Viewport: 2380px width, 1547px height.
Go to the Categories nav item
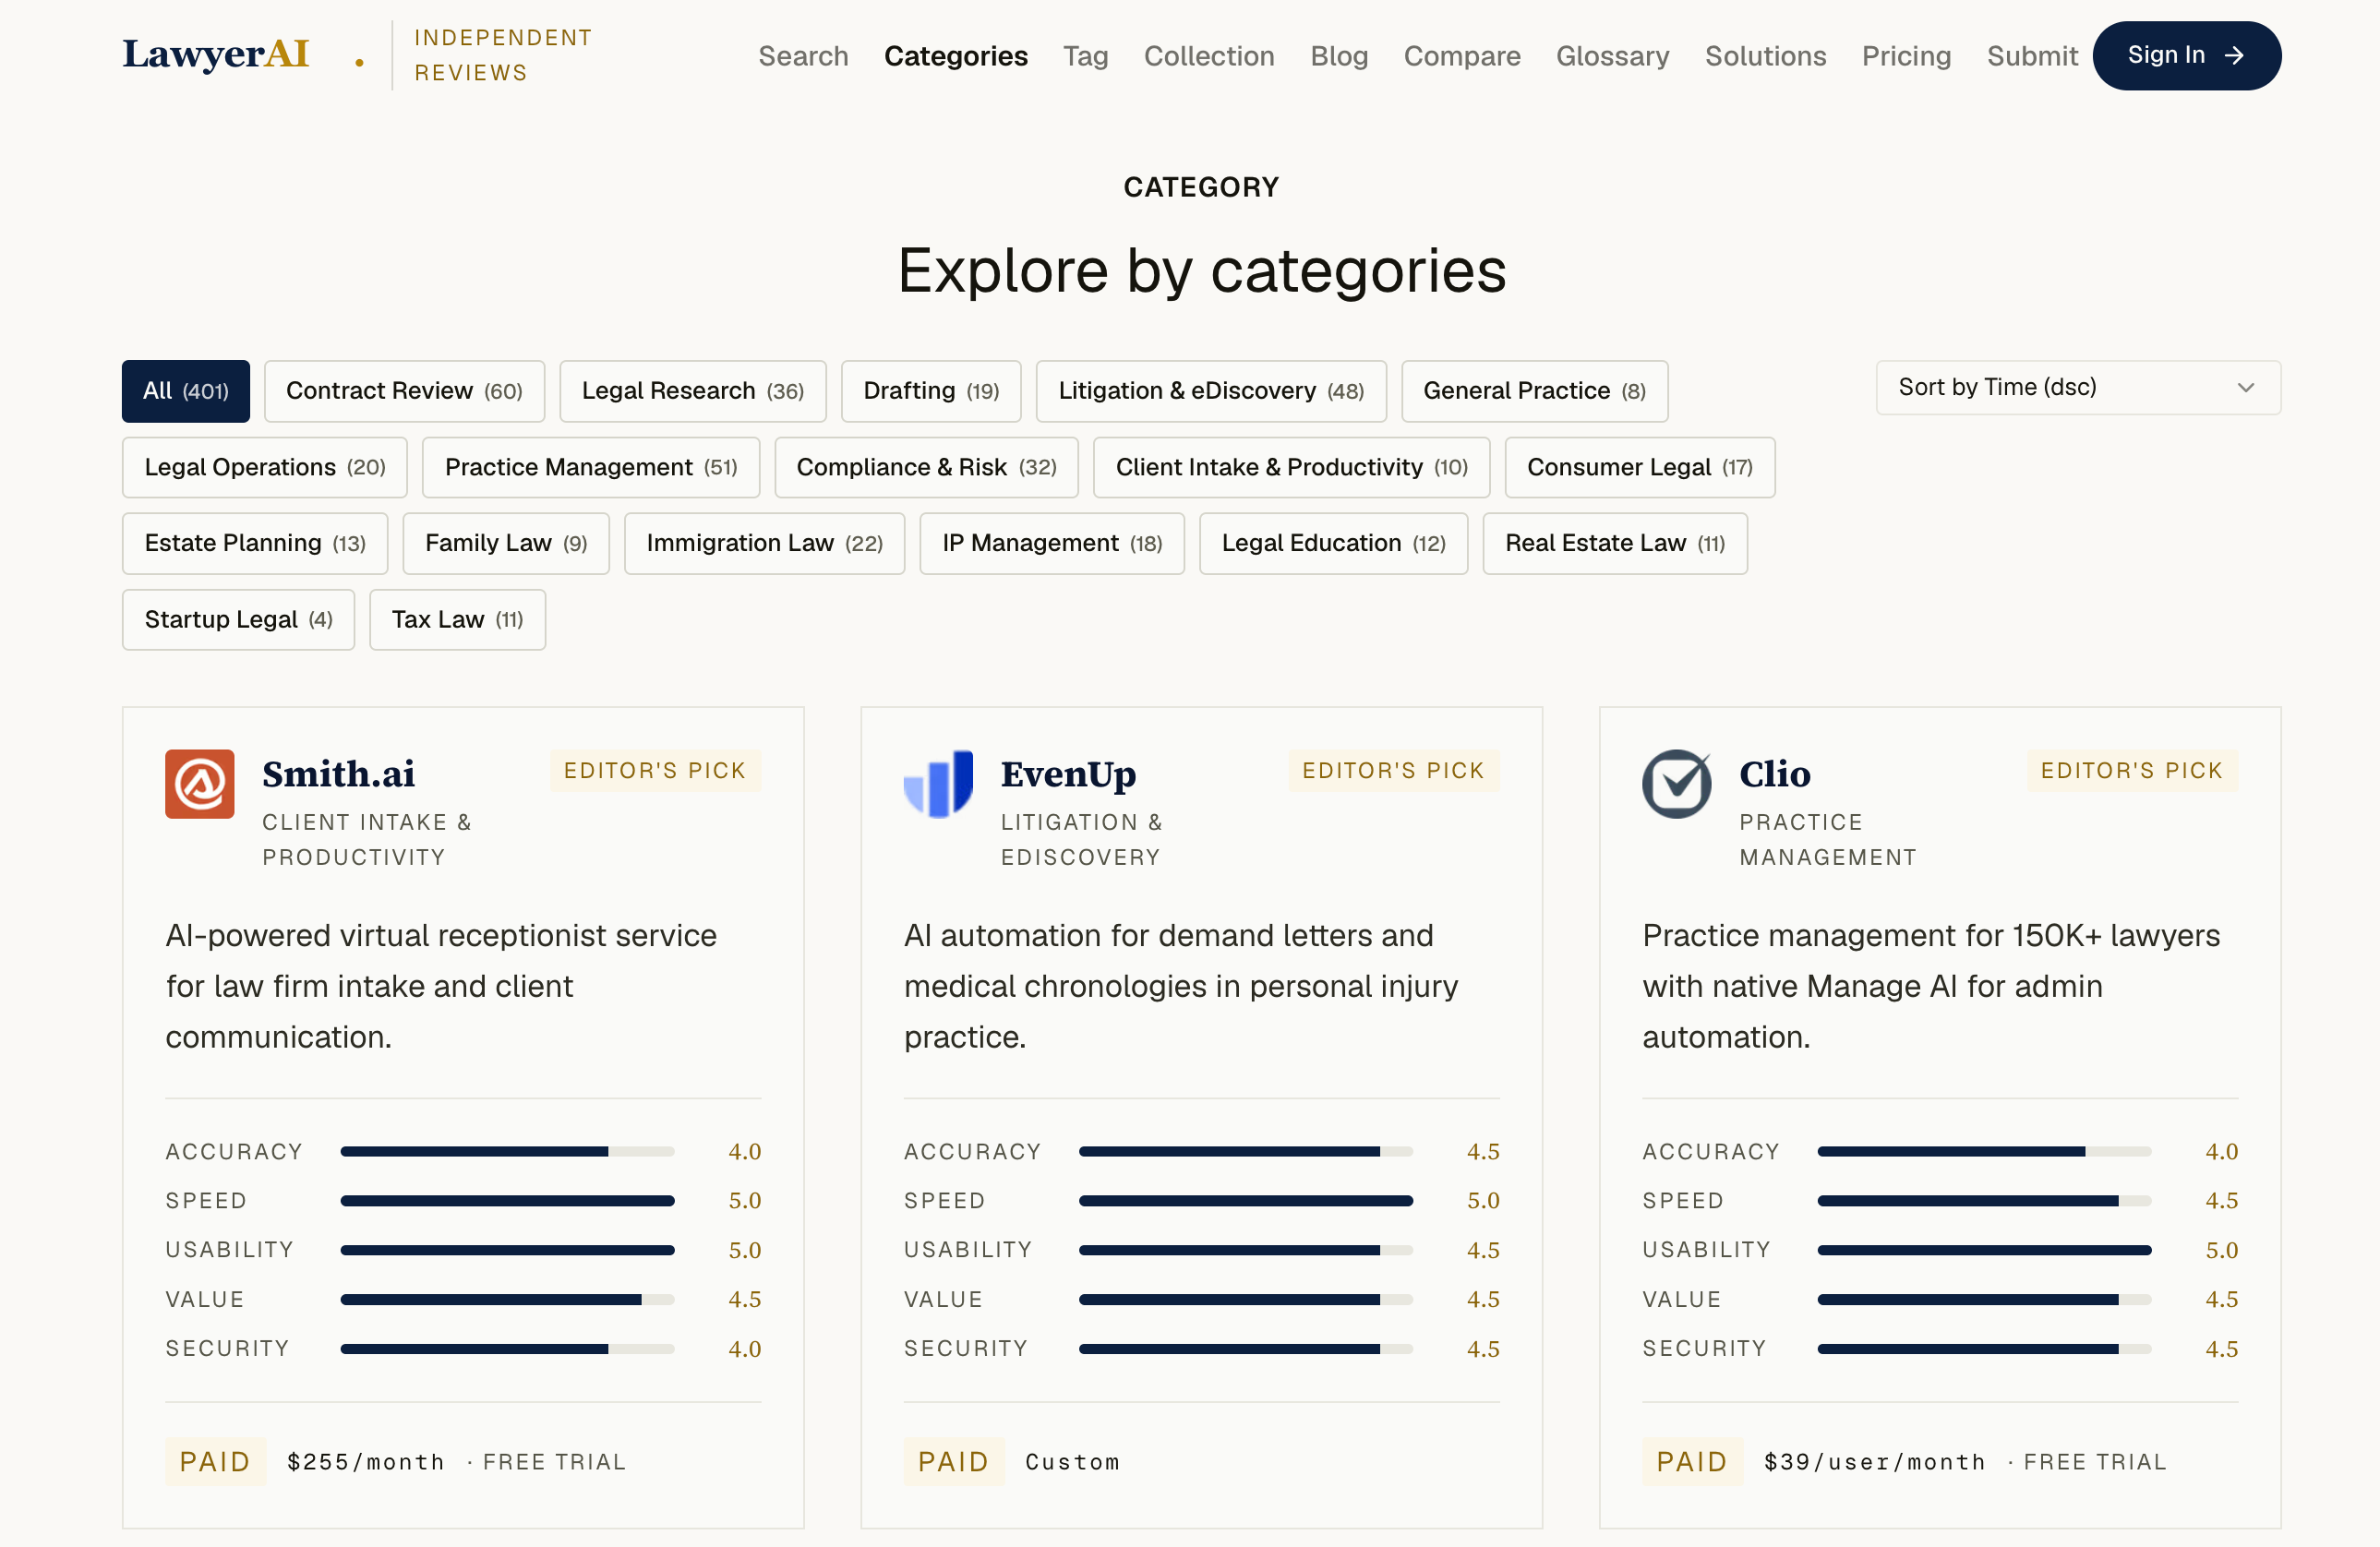pyautogui.click(x=955, y=56)
